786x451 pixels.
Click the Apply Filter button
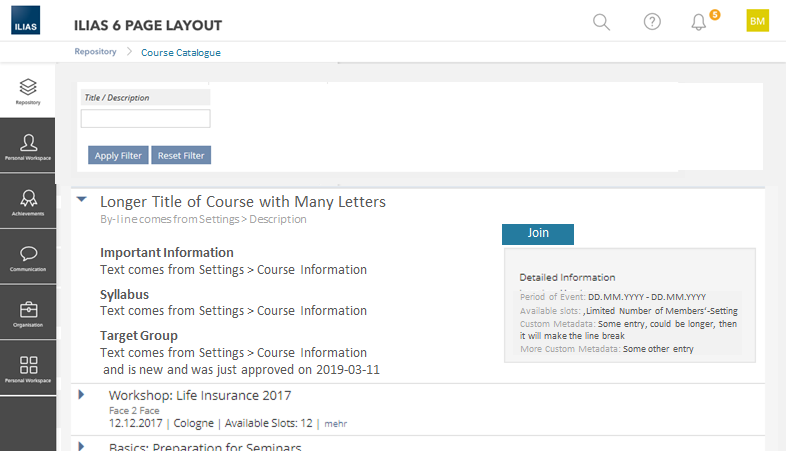118,155
